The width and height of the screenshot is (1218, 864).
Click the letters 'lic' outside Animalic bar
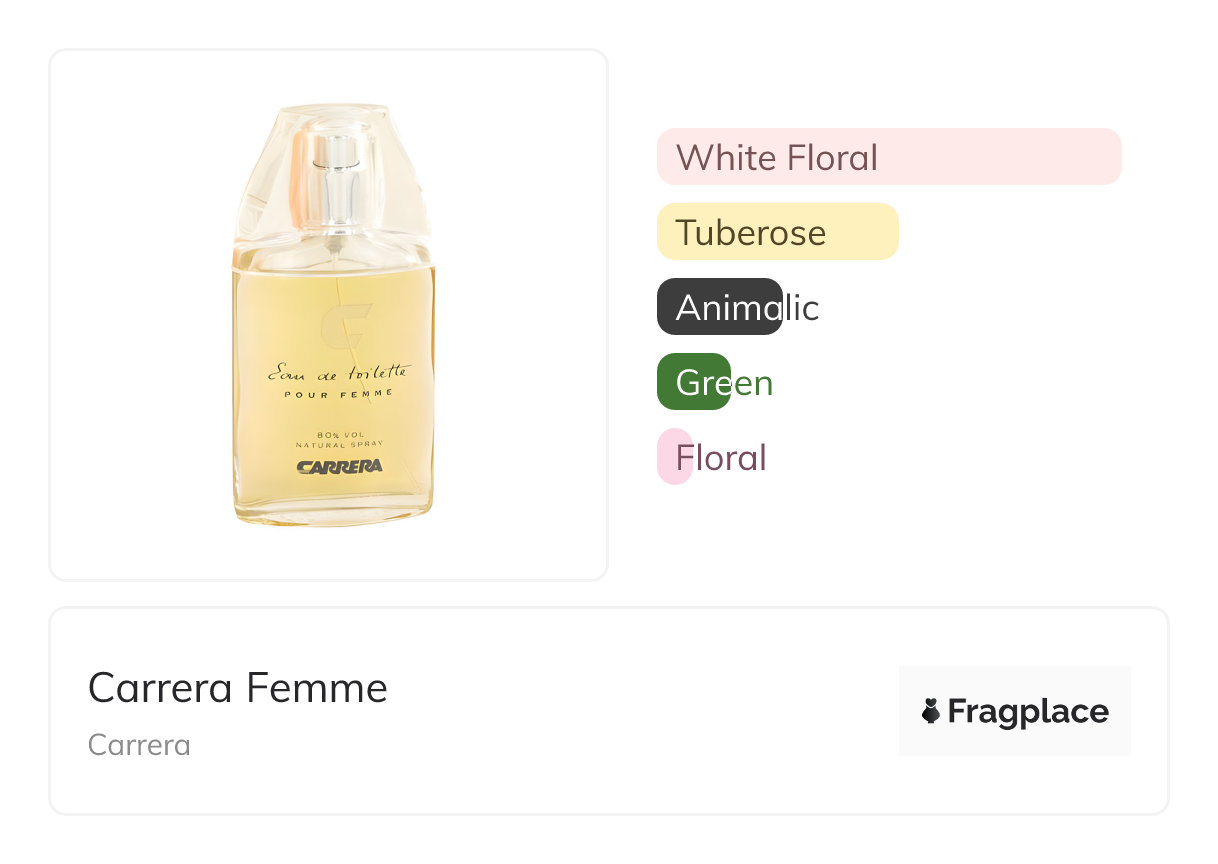coord(801,308)
